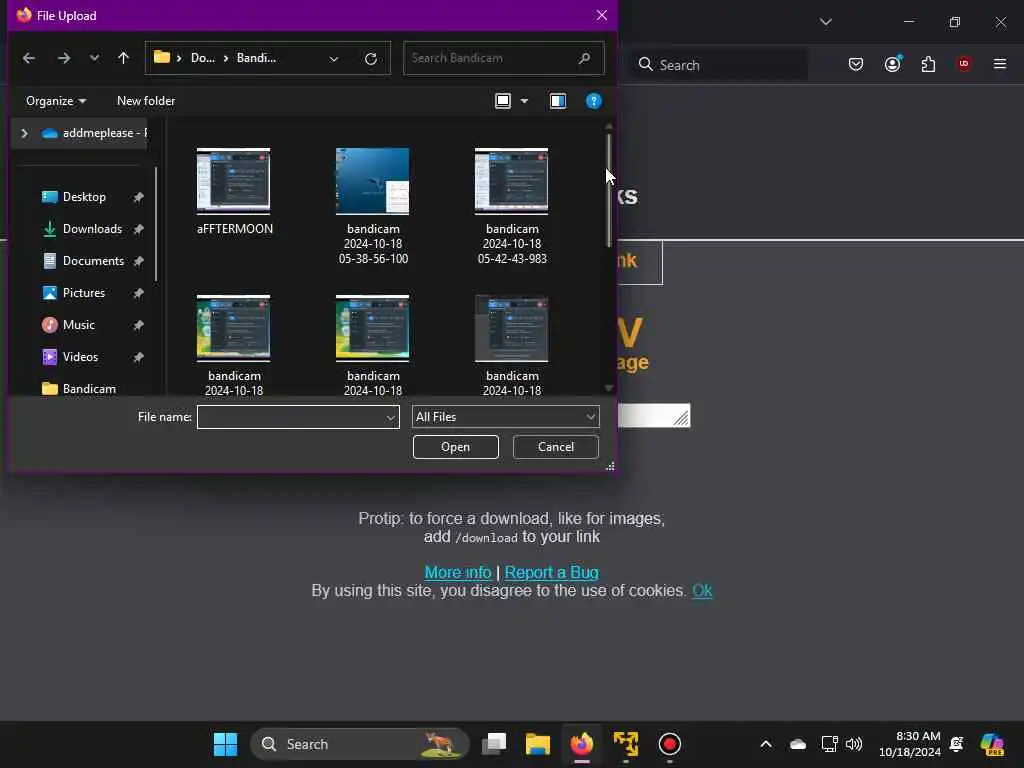Open recent locations chevron next to forward arrow
Image resolution: width=1024 pixels, height=768 pixels.
[x=94, y=58]
